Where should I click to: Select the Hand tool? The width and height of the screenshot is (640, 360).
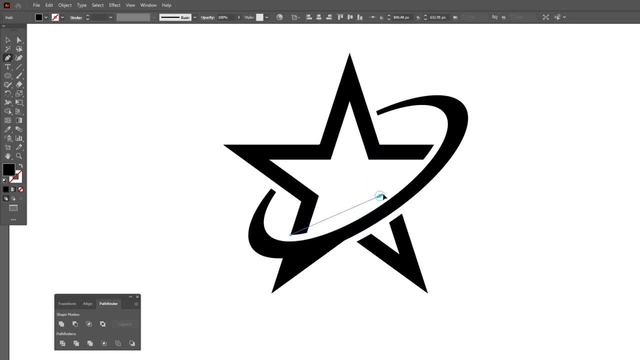8,156
